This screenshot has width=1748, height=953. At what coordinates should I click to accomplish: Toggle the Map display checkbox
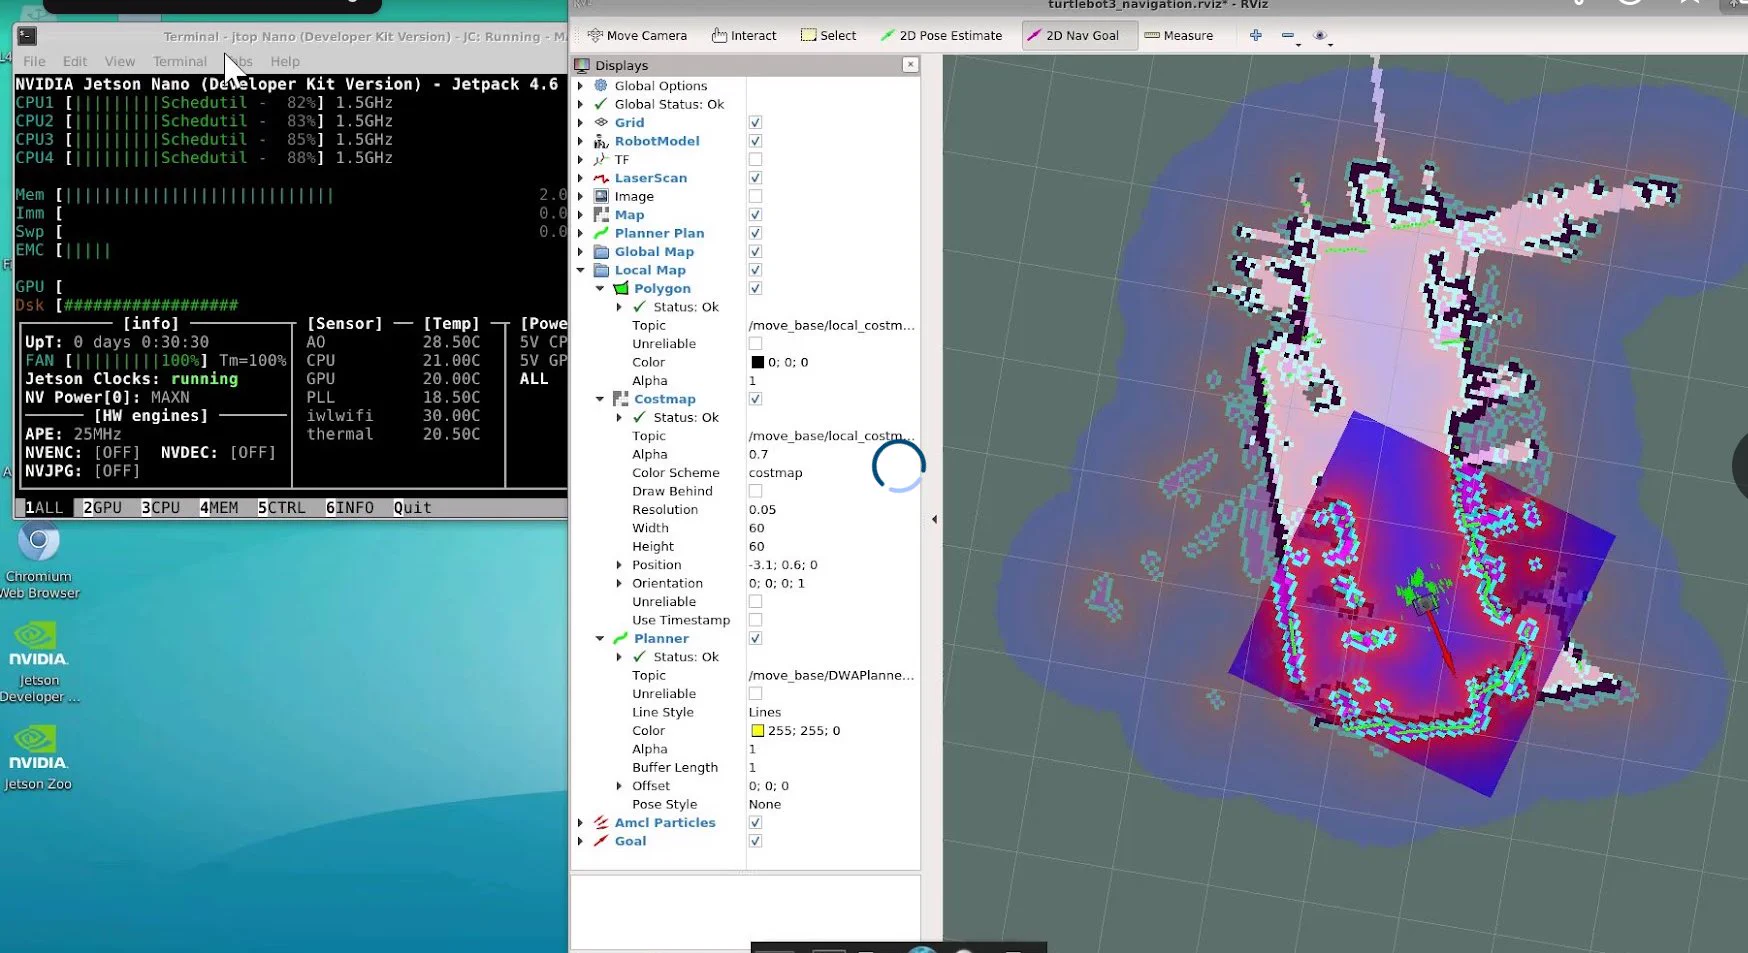click(x=755, y=215)
